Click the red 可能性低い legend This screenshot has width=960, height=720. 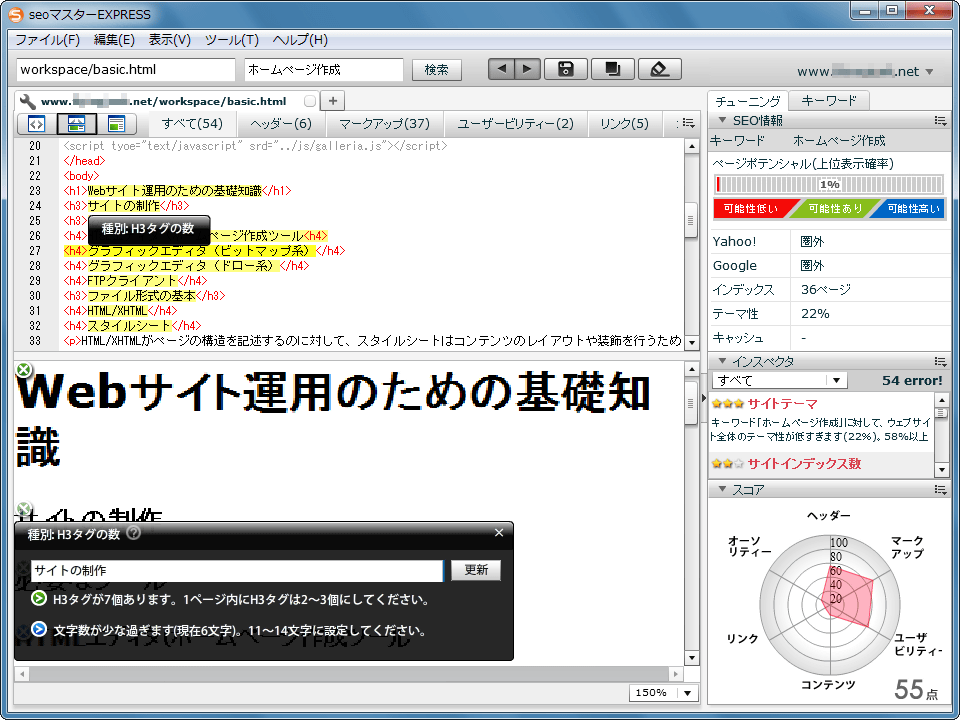point(751,209)
